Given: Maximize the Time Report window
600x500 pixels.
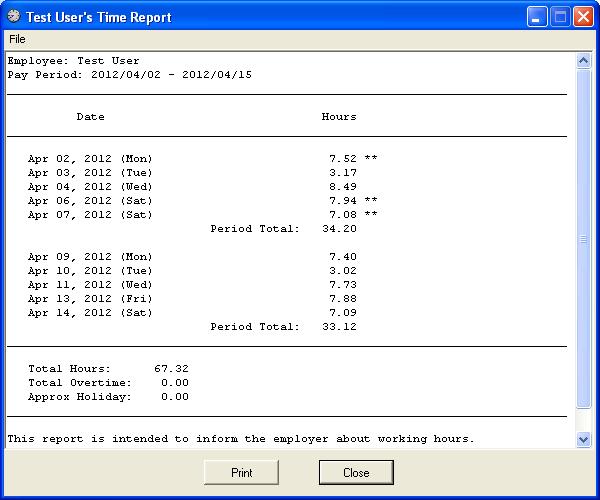Looking at the screenshot, I should click(x=560, y=17).
